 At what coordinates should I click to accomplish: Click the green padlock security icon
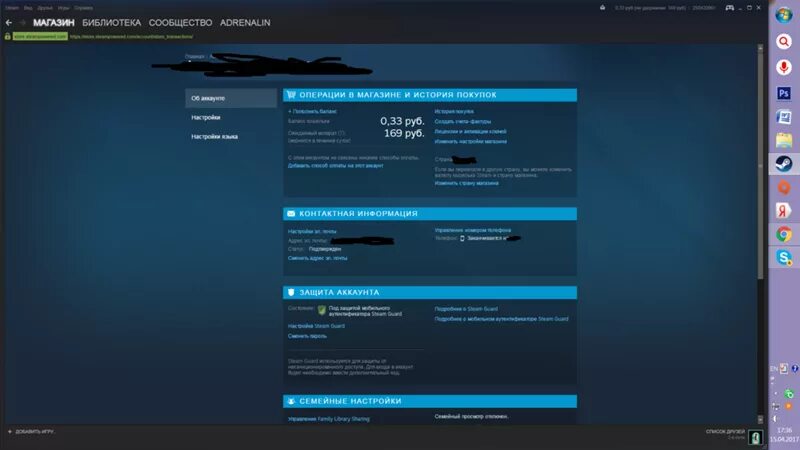click(8, 36)
